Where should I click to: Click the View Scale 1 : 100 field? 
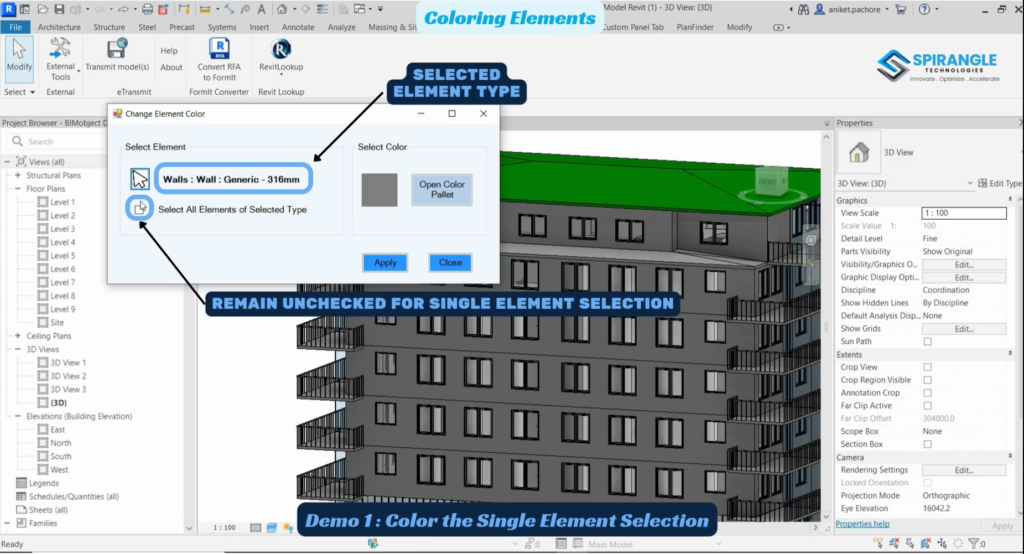964,213
